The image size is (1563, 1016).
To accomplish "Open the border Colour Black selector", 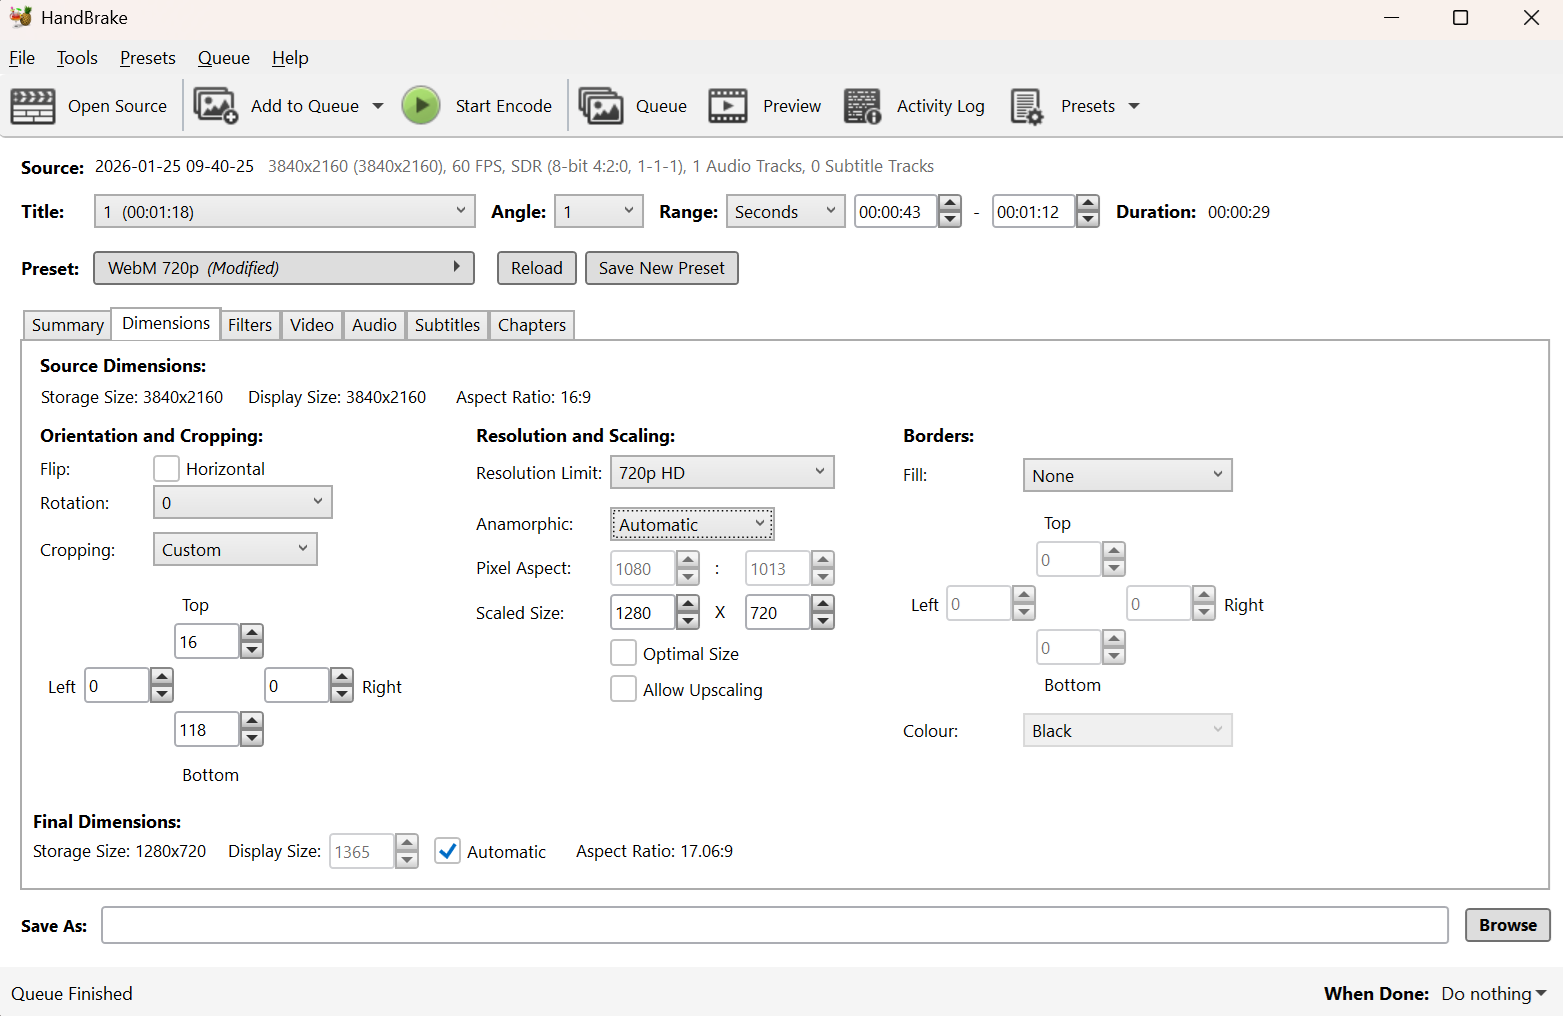I will 1126,731.
